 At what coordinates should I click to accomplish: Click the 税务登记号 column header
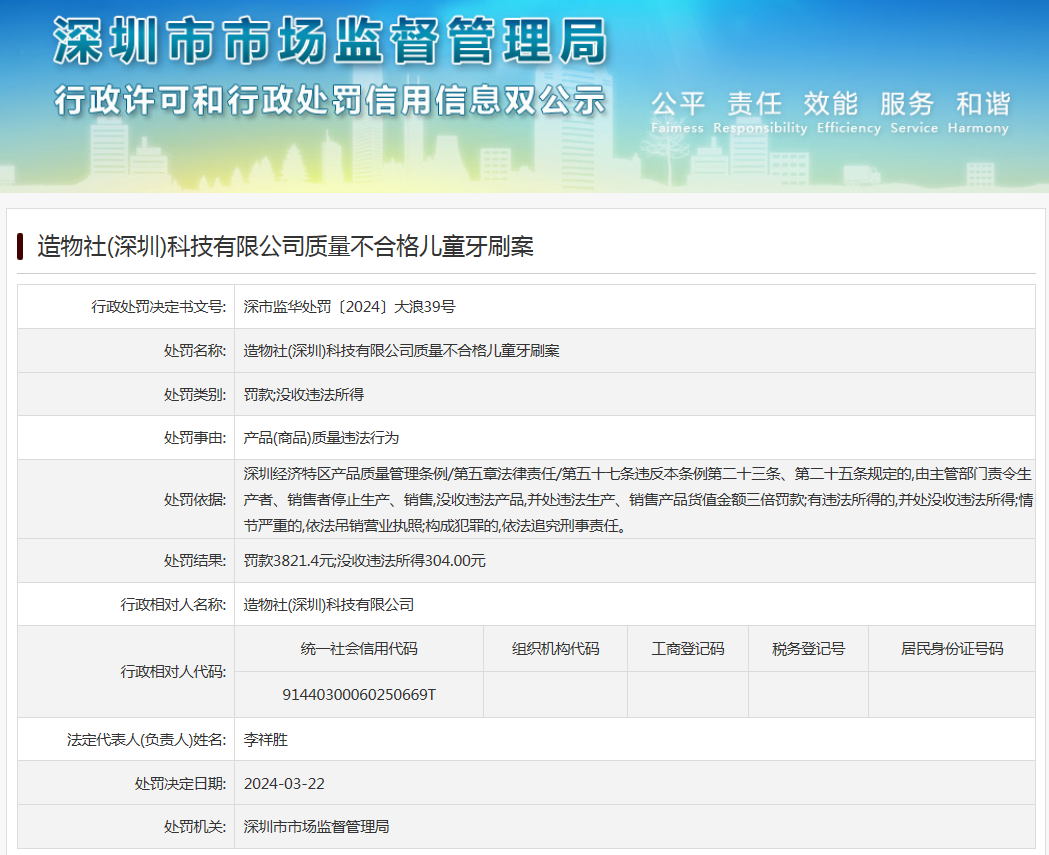pyautogui.click(x=808, y=648)
